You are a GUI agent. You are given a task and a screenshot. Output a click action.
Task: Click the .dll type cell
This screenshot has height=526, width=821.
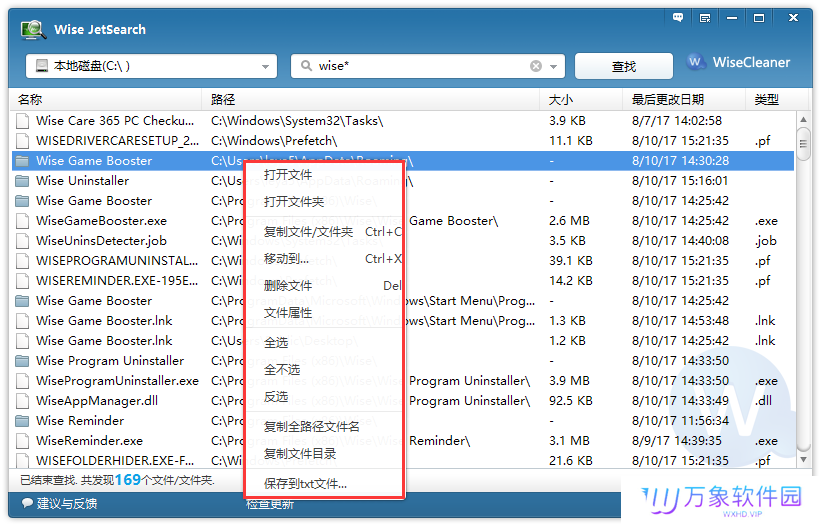coord(763,401)
